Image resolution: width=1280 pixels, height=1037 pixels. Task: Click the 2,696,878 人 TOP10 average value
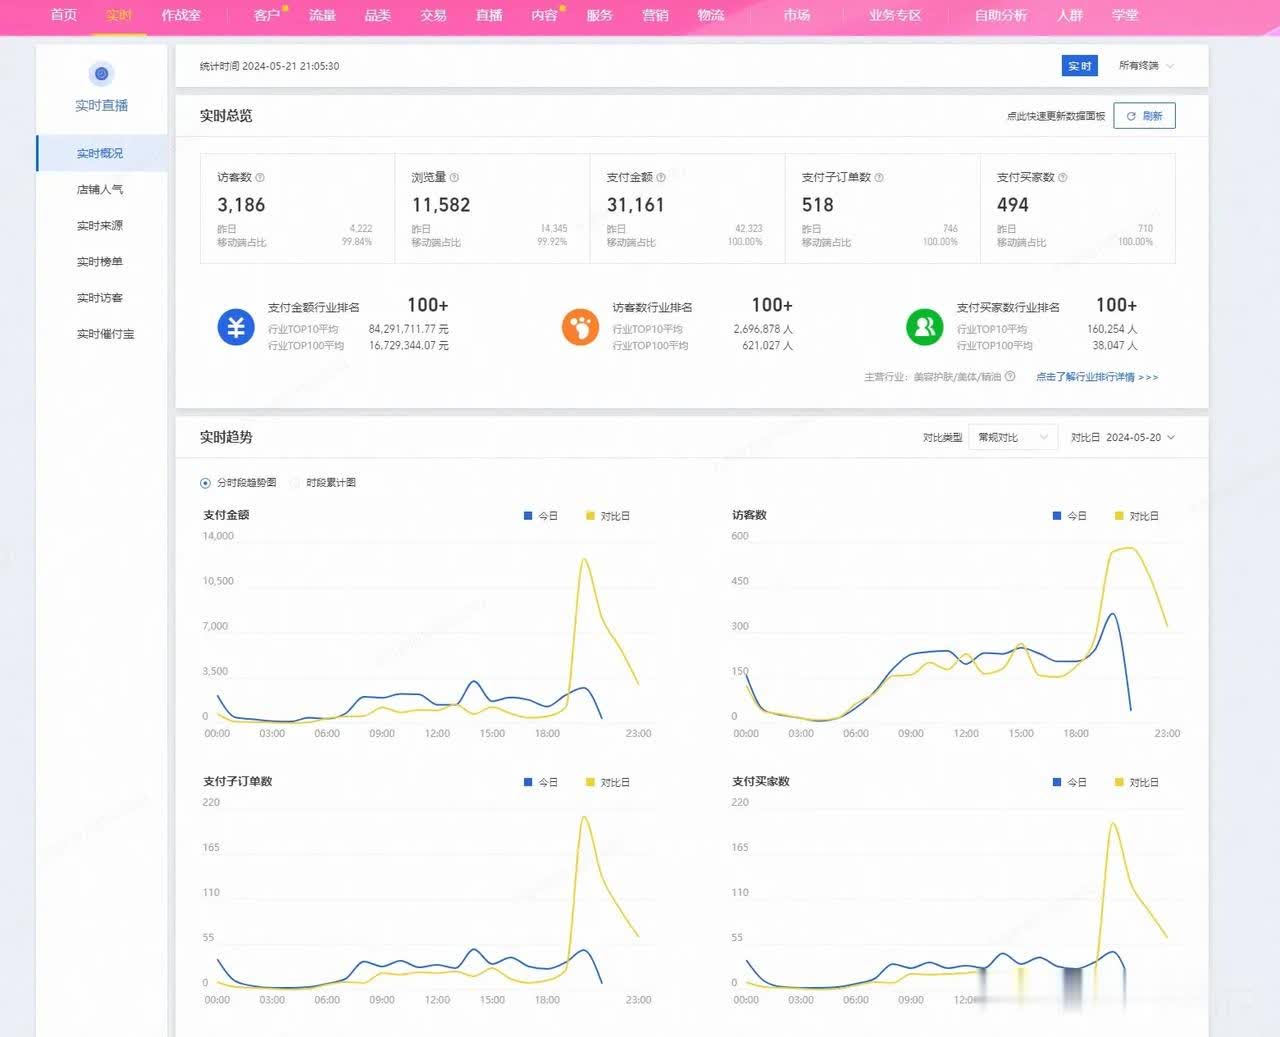coord(763,329)
